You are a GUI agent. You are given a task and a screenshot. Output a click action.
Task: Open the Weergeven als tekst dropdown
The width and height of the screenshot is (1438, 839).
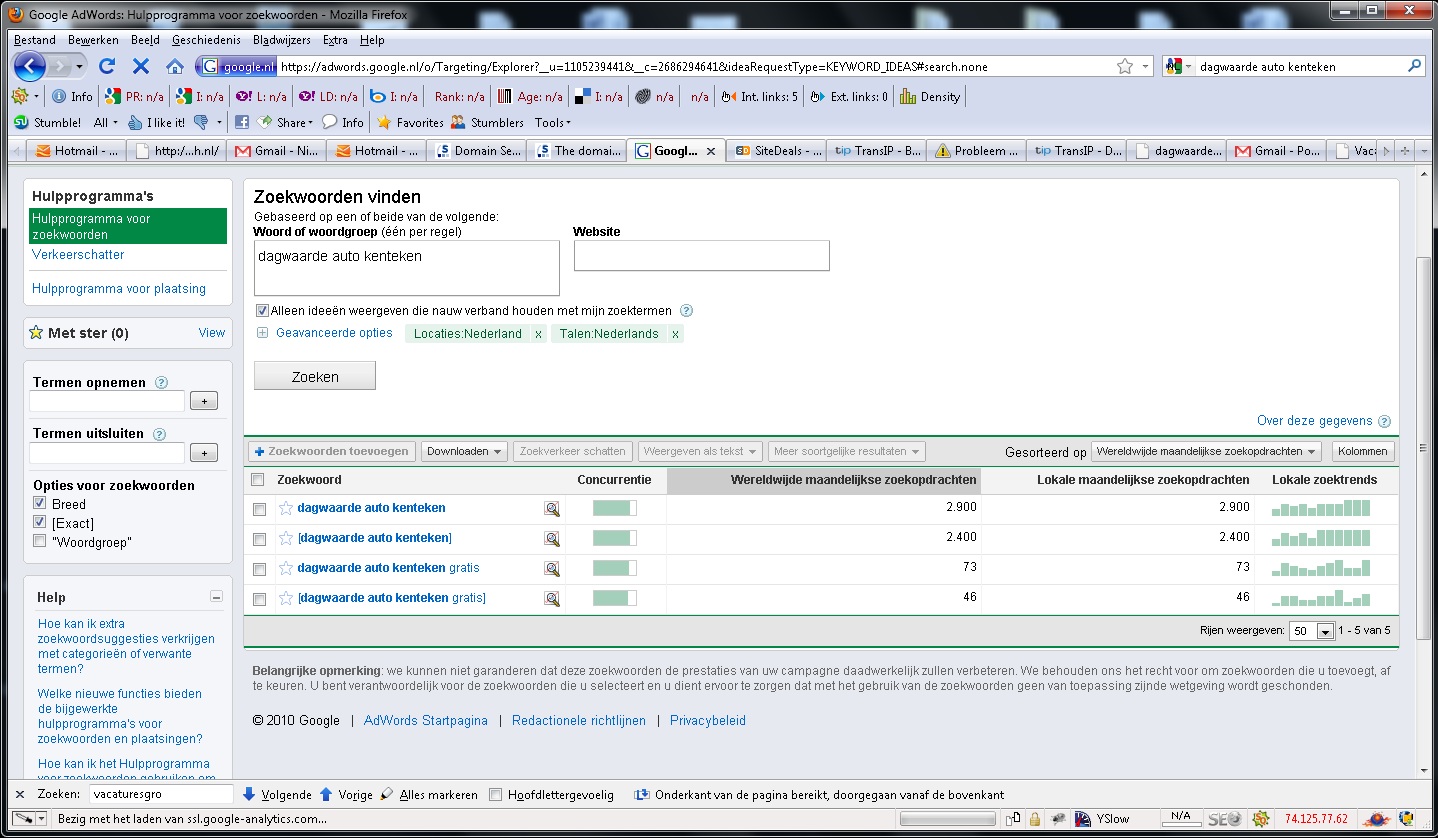click(700, 452)
